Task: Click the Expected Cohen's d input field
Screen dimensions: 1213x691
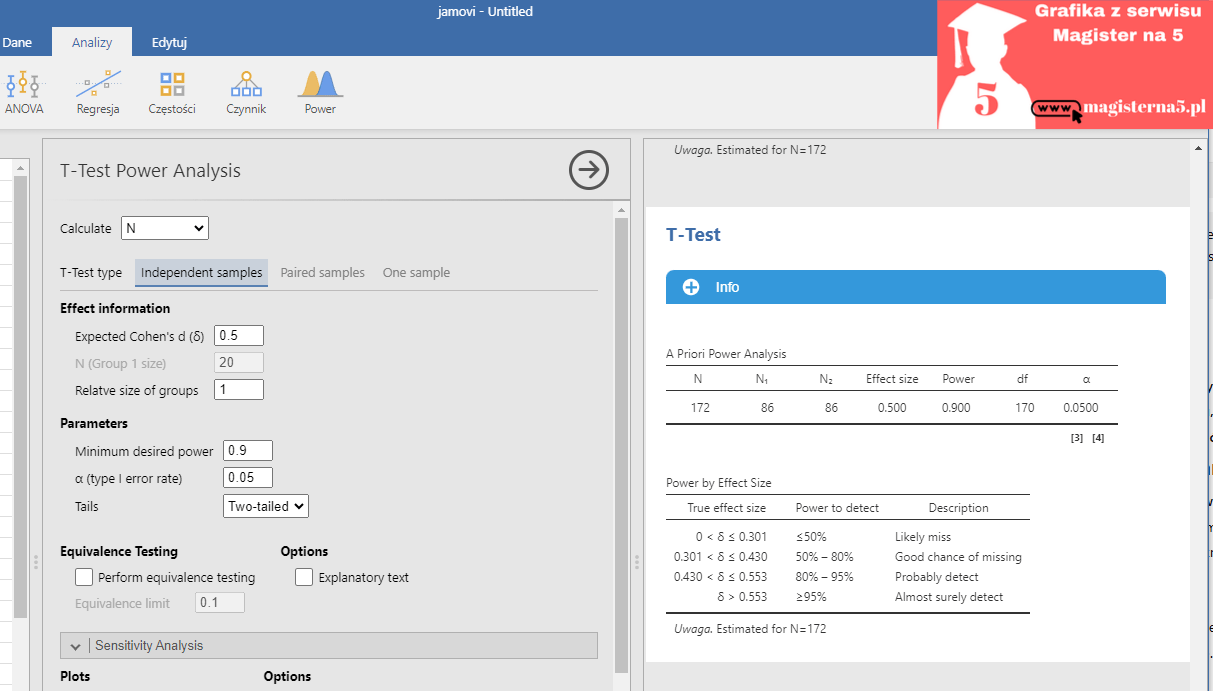Action: coord(239,336)
